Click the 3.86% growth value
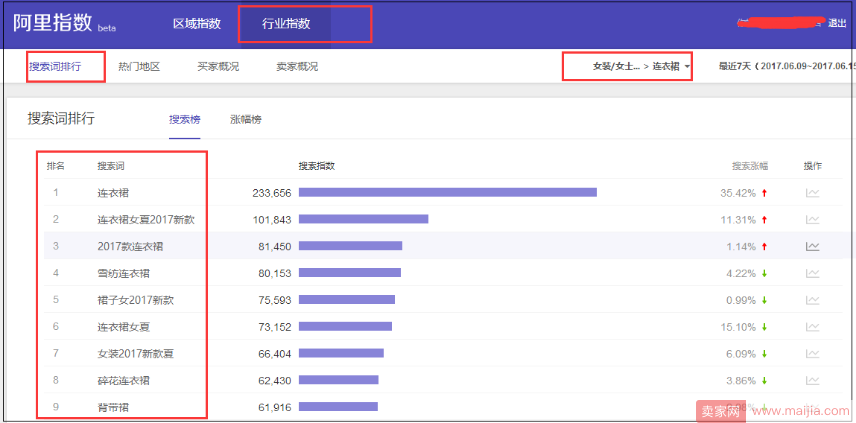856x423 pixels. [741, 380]
